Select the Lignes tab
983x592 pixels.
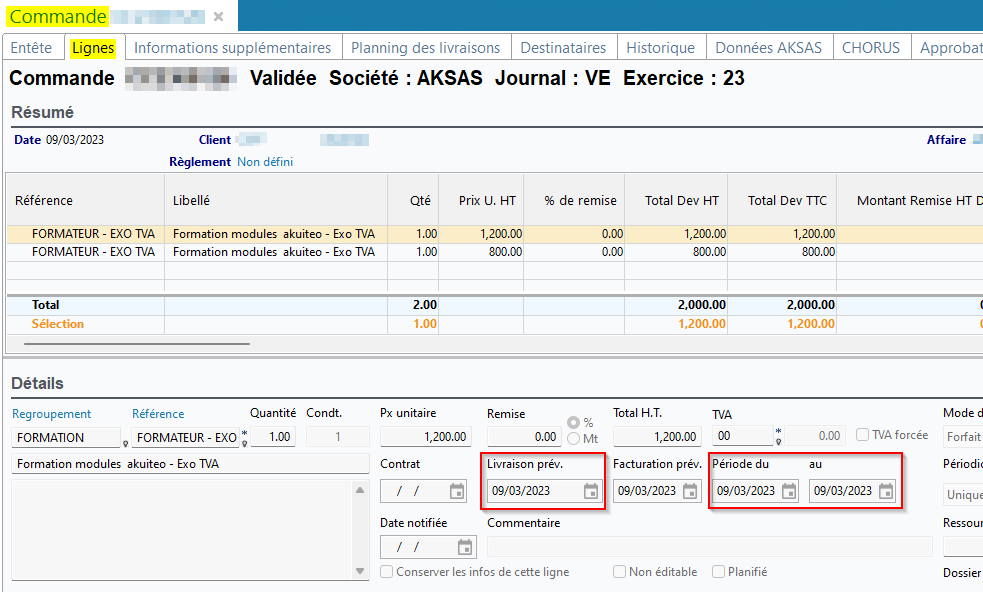click(93, 48)
